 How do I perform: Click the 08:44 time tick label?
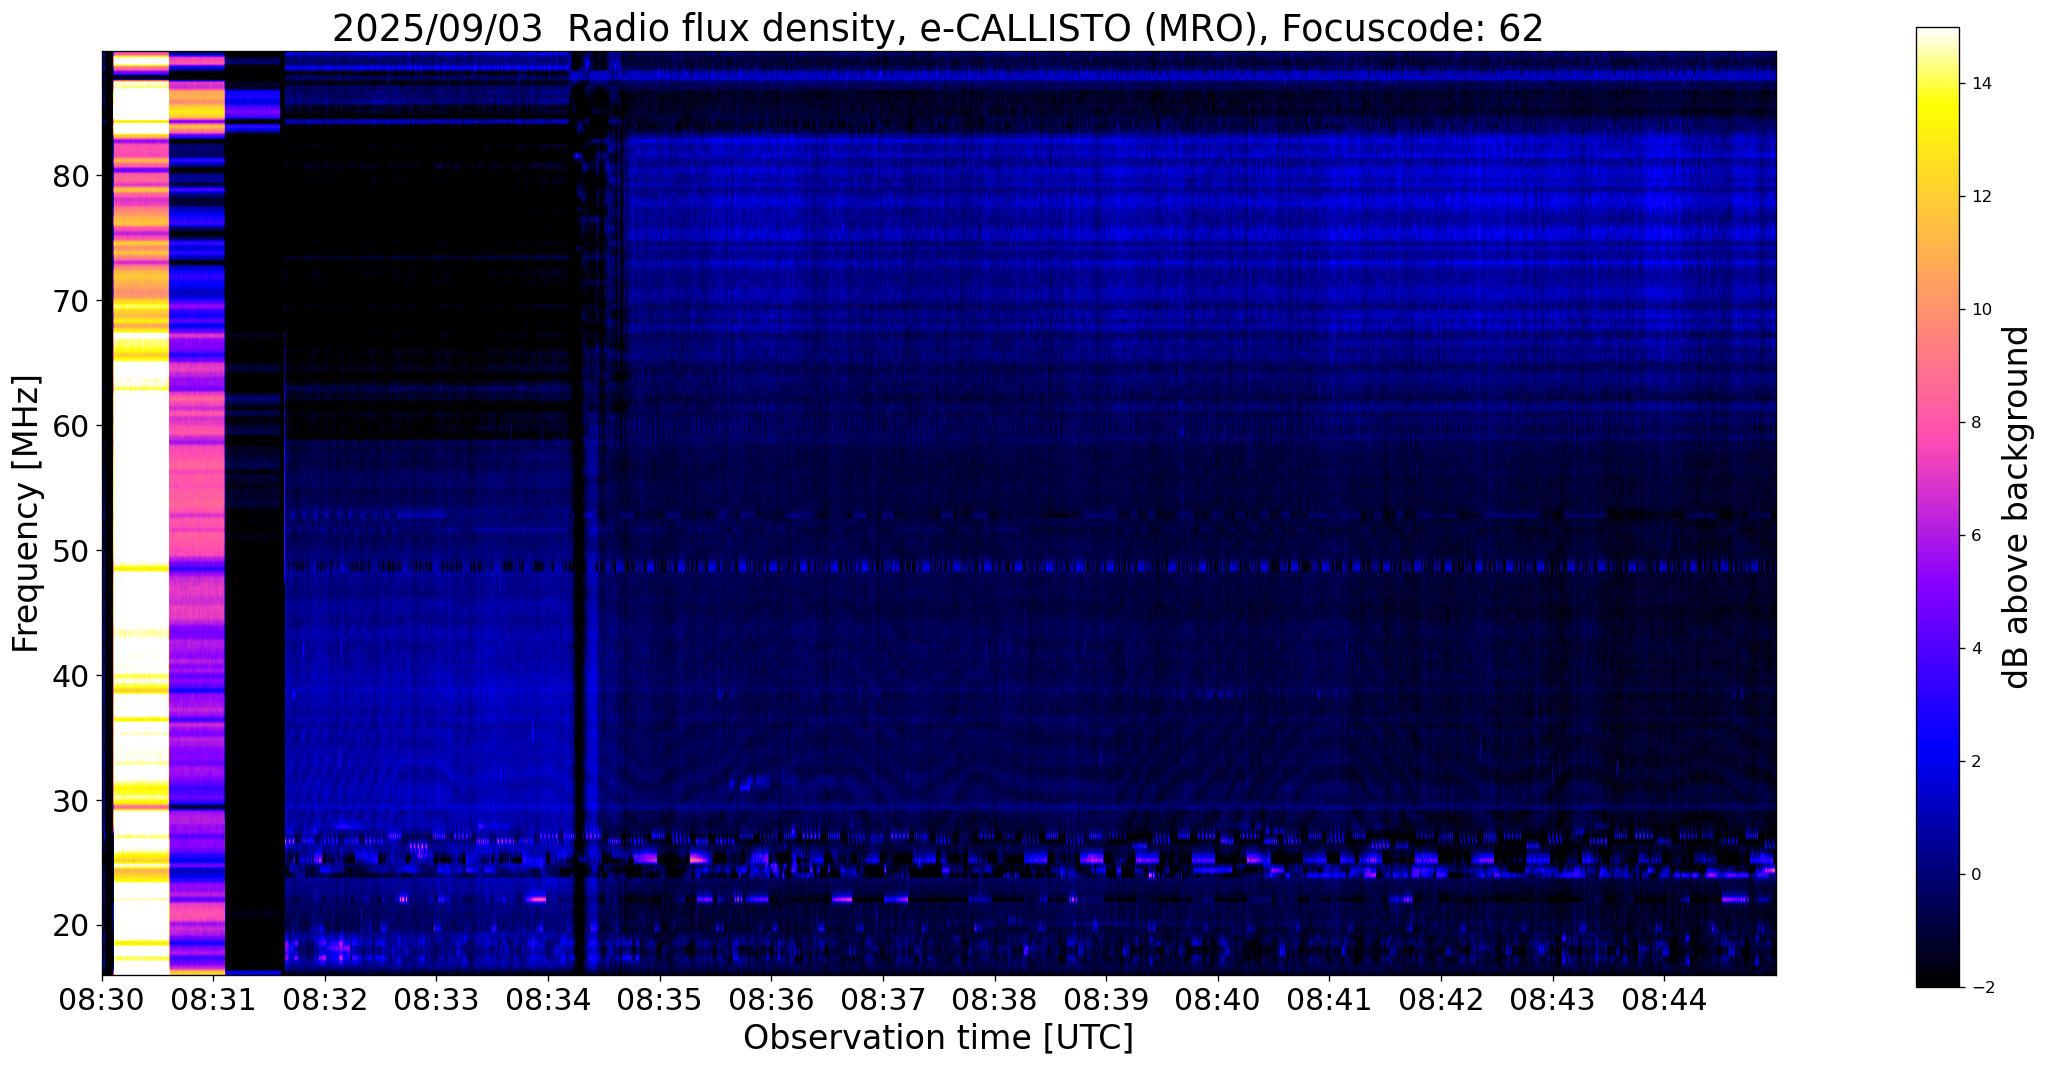(x=1664, y=1000)
